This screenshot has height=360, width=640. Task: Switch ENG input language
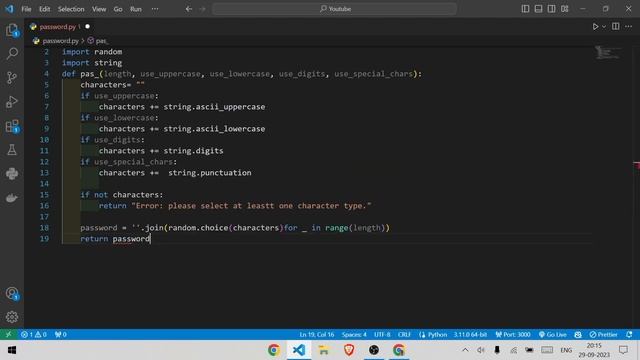point(566,350)
